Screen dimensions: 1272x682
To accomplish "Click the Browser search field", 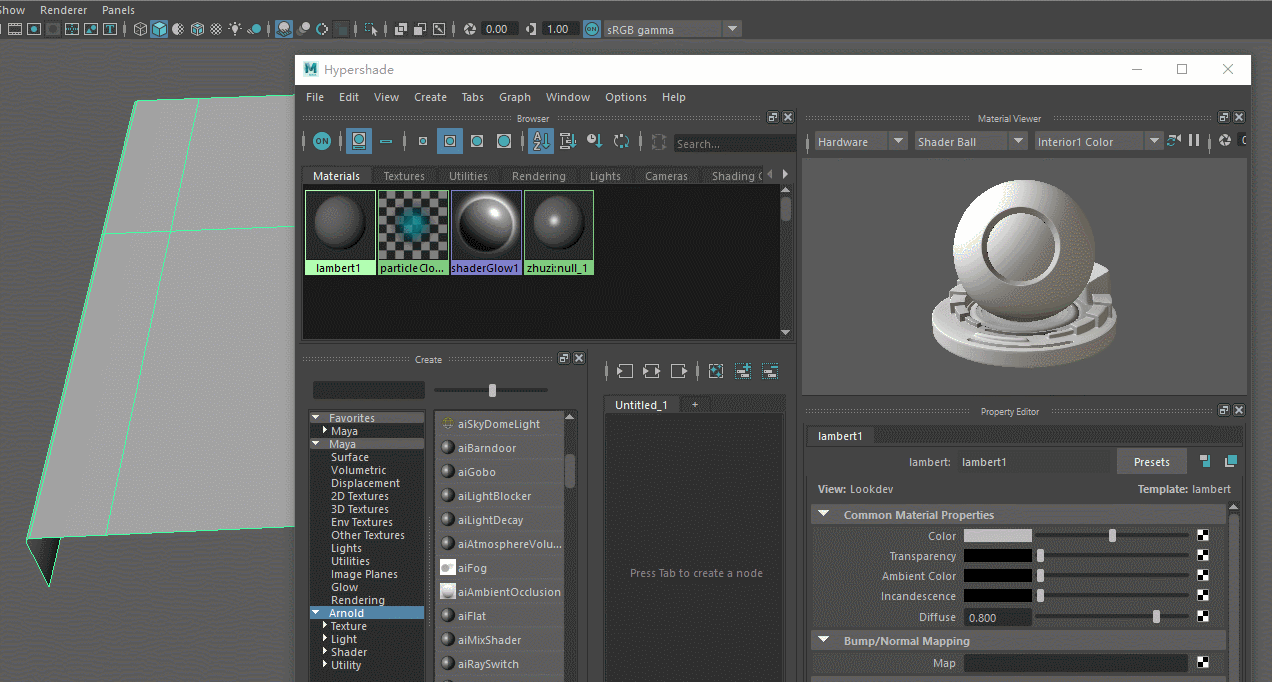I will [x=734, y=143].
